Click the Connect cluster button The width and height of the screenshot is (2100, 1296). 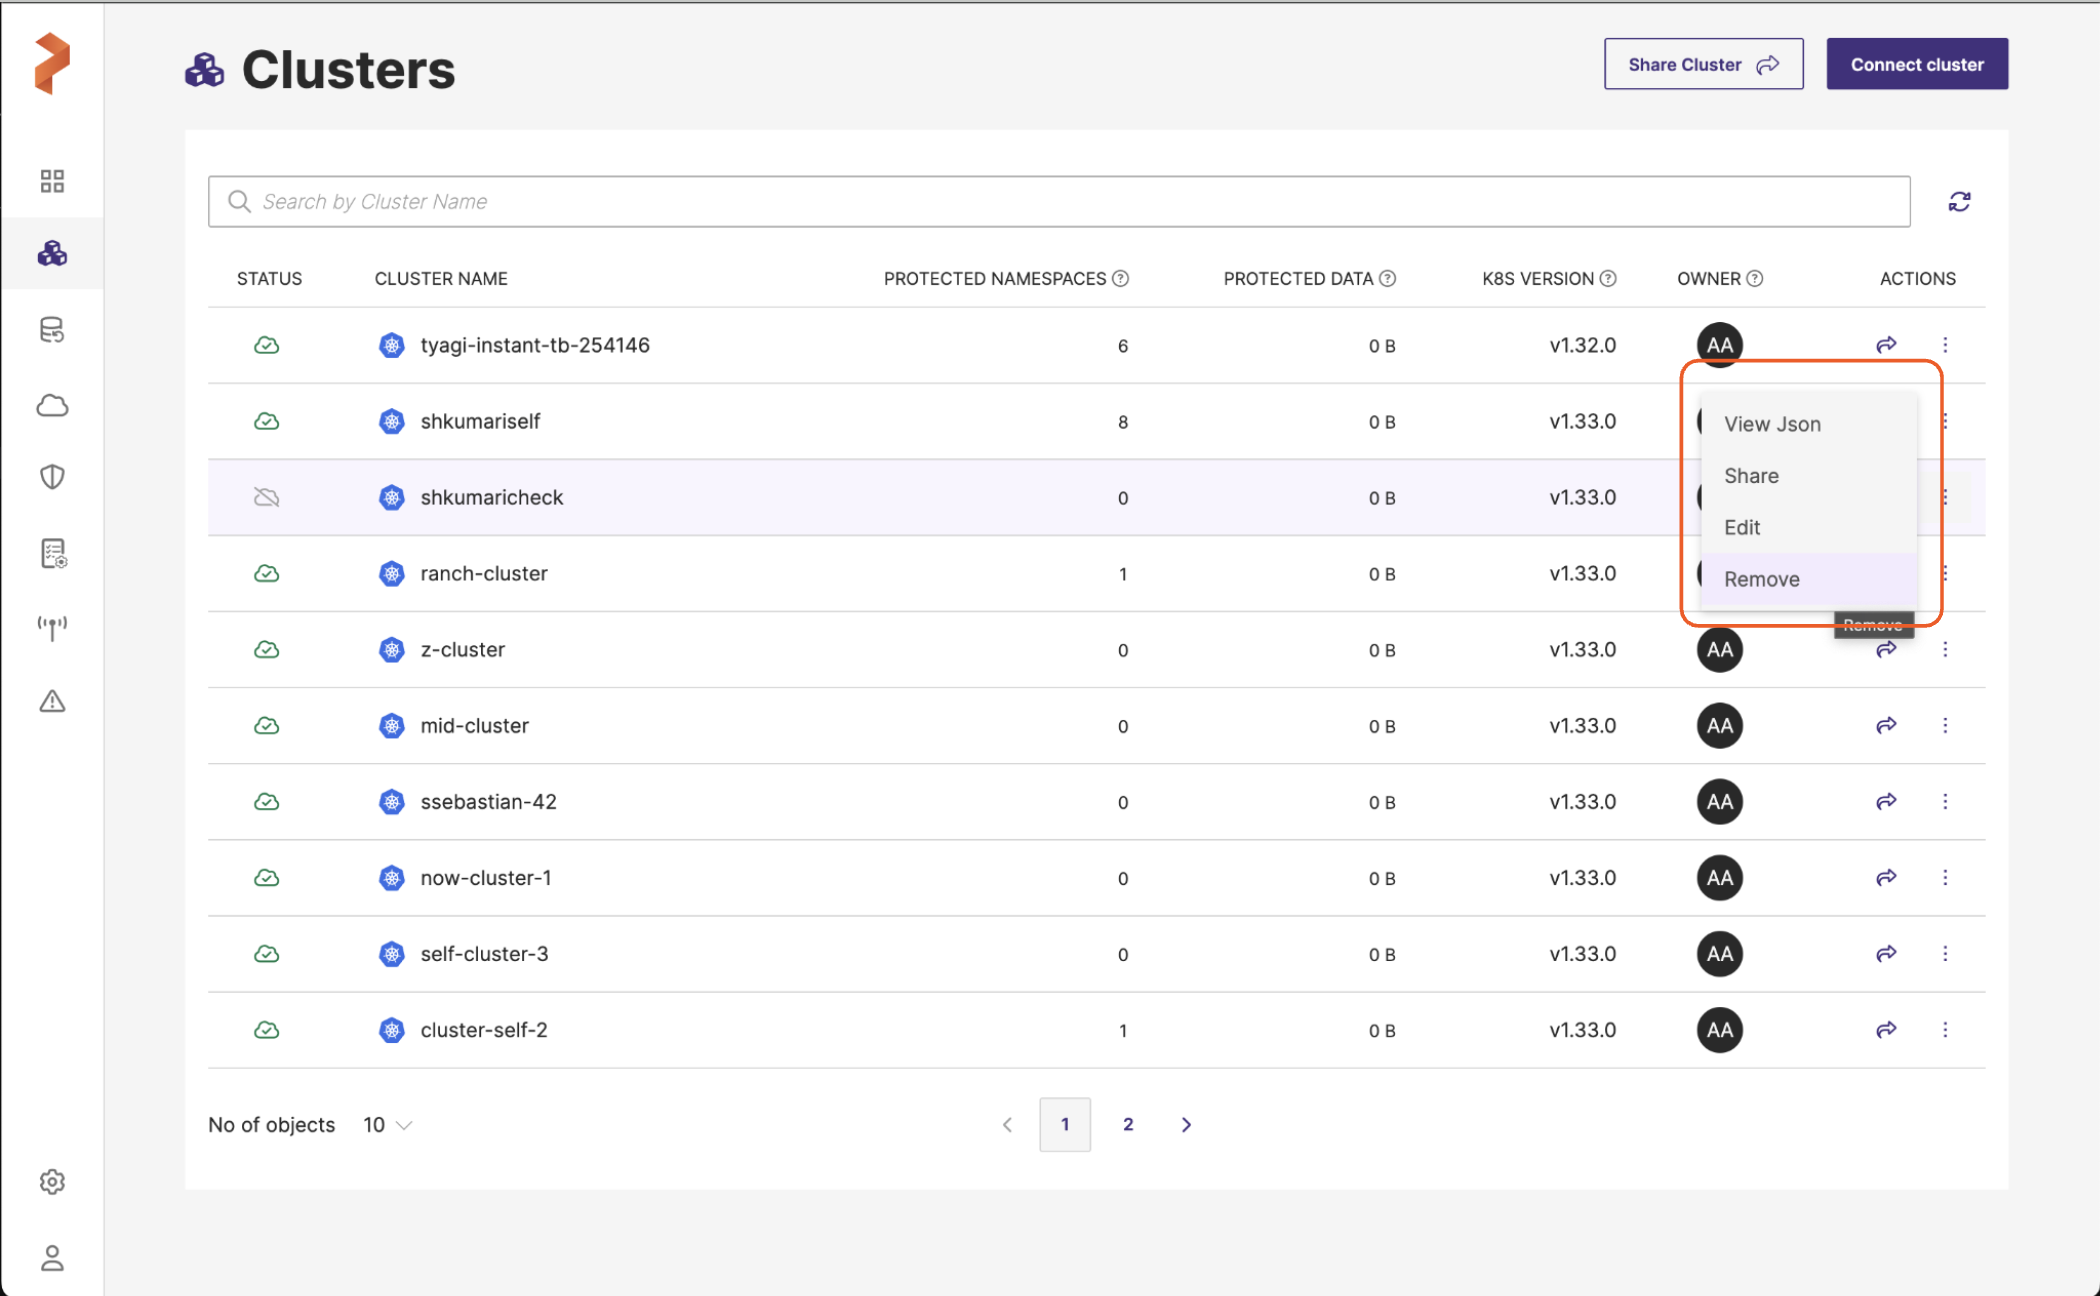coord(1916,64)
